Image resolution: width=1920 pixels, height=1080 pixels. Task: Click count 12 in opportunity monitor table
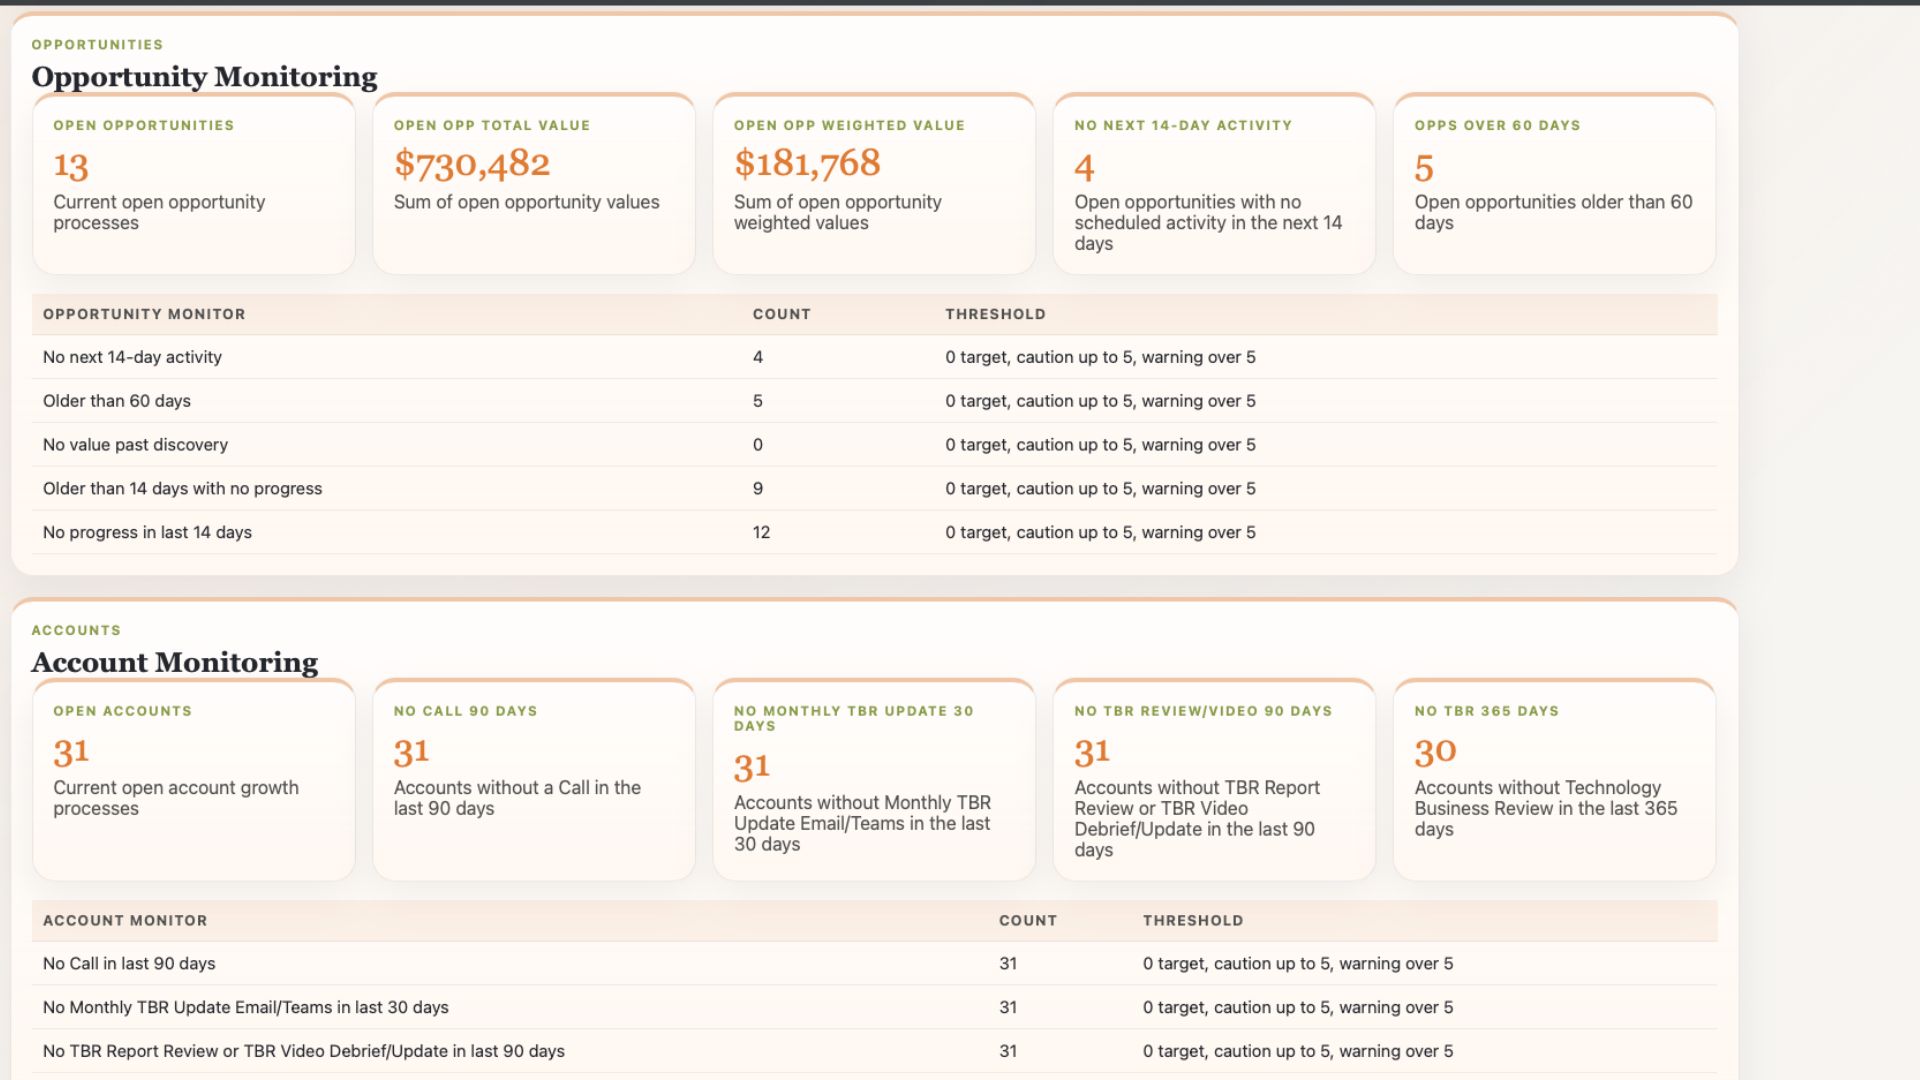(x=761, y=533)
